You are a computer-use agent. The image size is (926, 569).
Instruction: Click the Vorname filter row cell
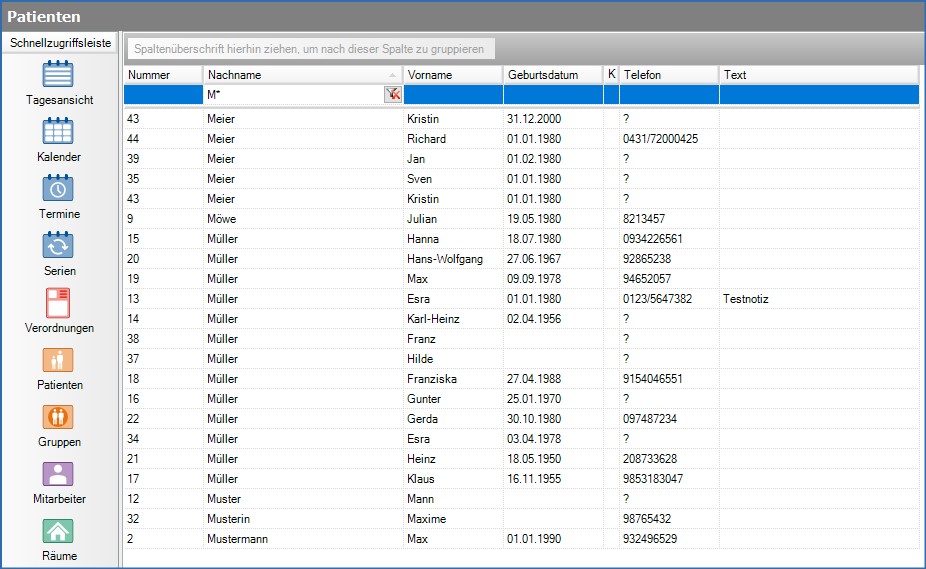pyautogui.click(x=452, y=94)
